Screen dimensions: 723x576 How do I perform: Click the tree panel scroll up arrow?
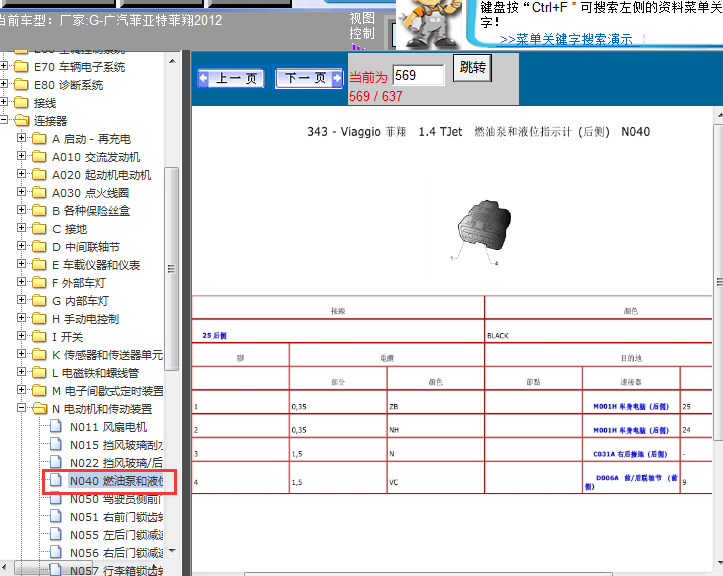[x=172, y=61]
